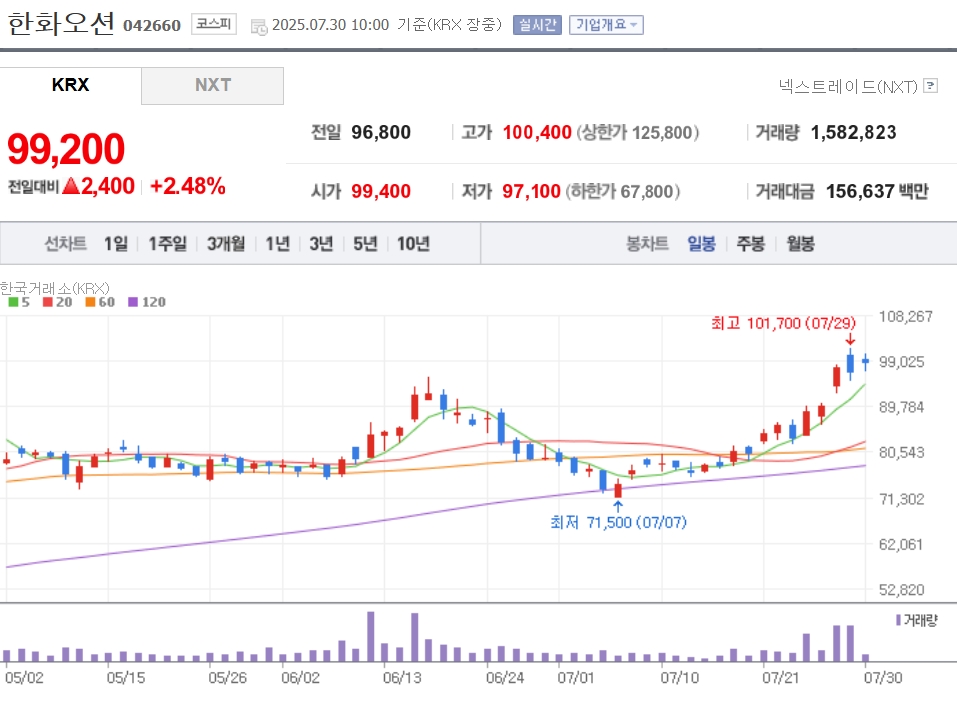Click the 코스피 market label
The width and height of the screenshot is (957, 708).
coord(214,24)
